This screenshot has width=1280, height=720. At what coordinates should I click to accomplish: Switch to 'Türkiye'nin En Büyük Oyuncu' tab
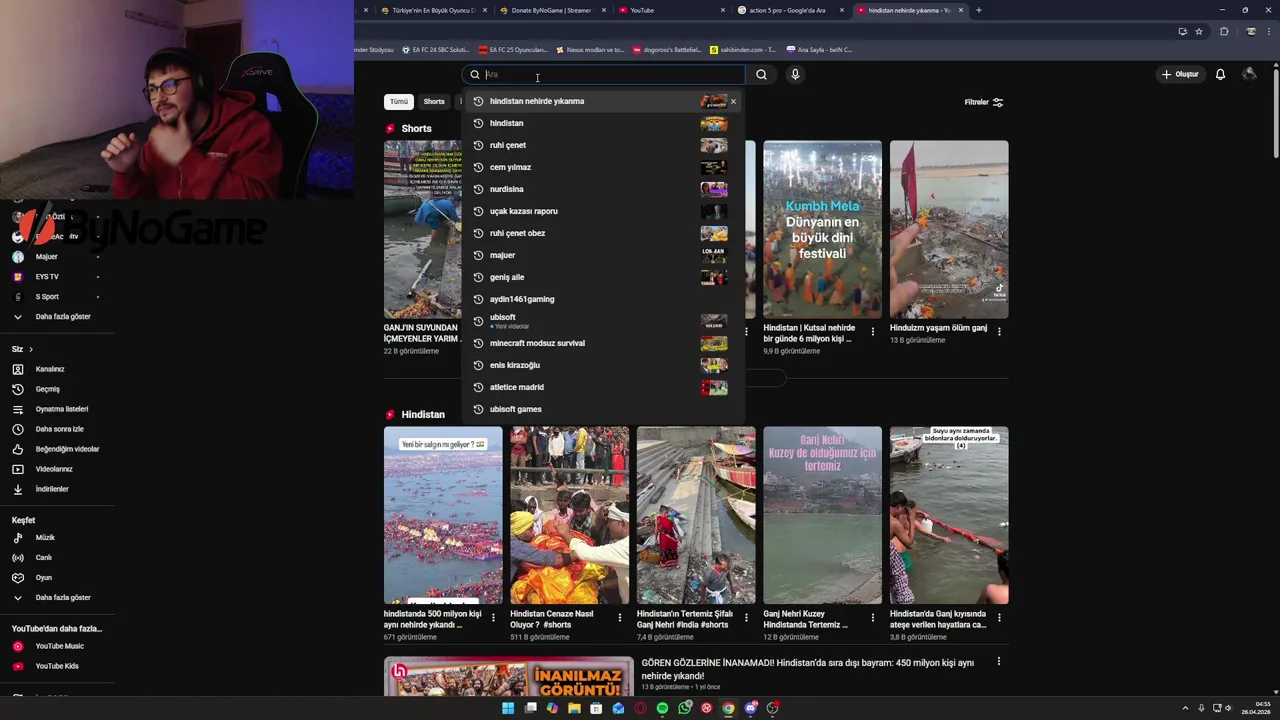pyautogui.click(x=432, y=10)
